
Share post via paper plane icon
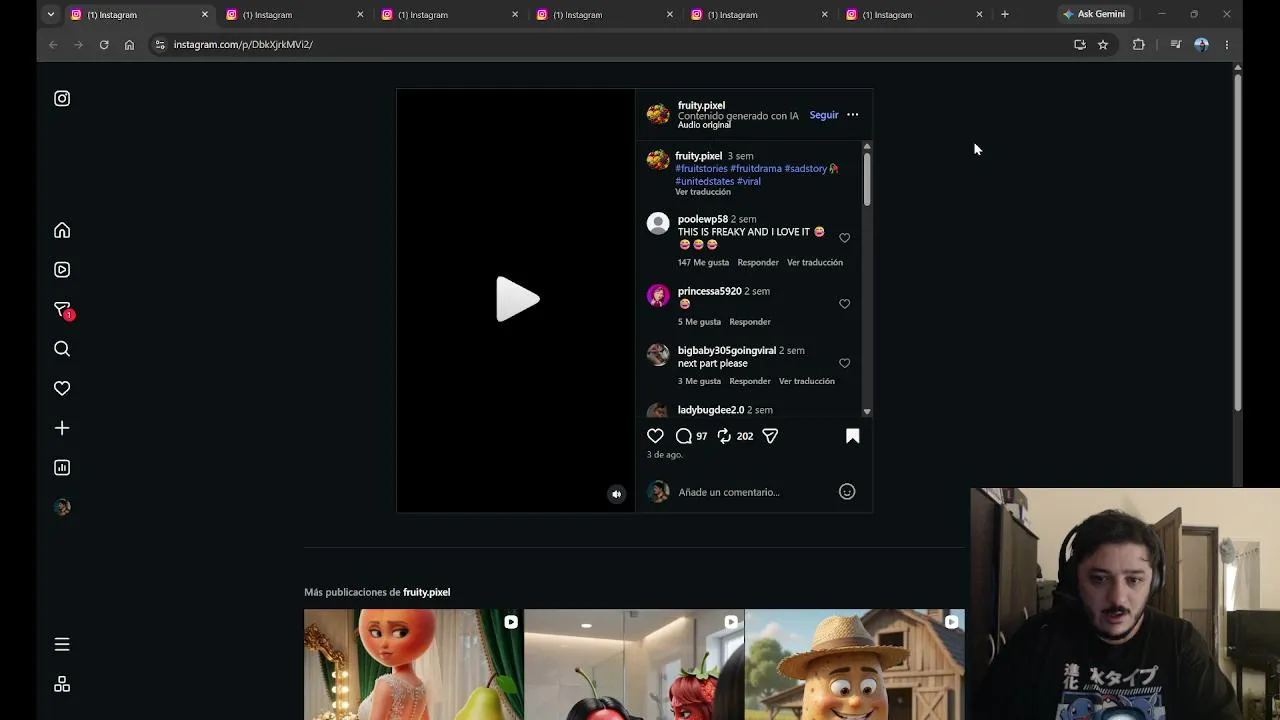coord(770,436)
